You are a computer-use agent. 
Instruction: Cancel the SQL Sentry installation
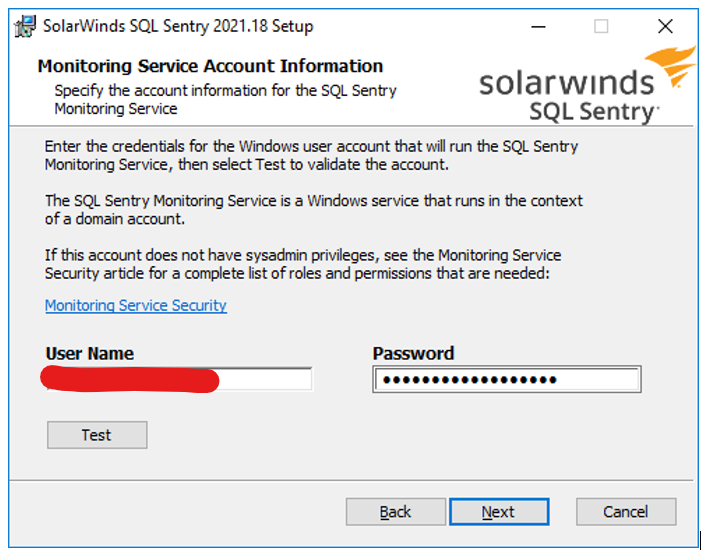pos(626,512)
